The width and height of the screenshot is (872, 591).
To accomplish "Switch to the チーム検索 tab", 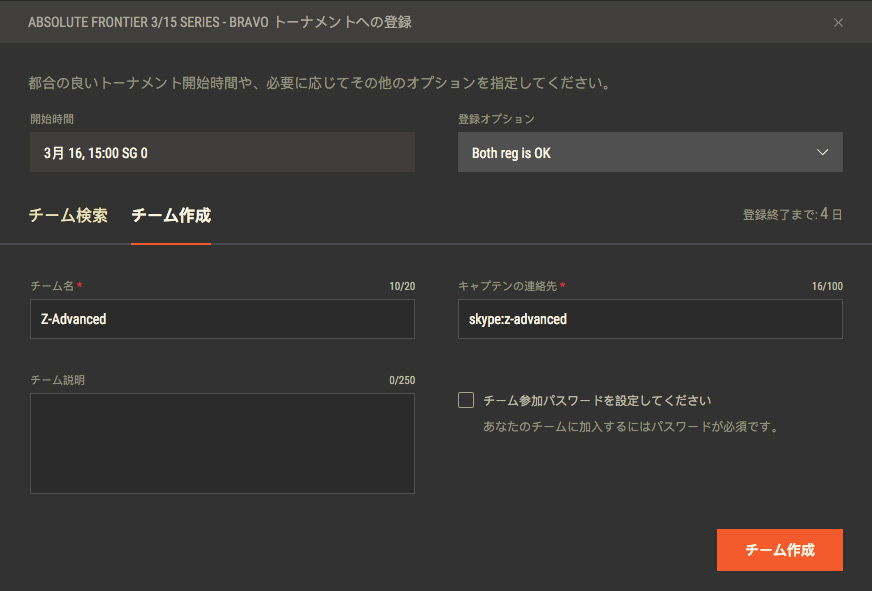I will click(68, 215).
